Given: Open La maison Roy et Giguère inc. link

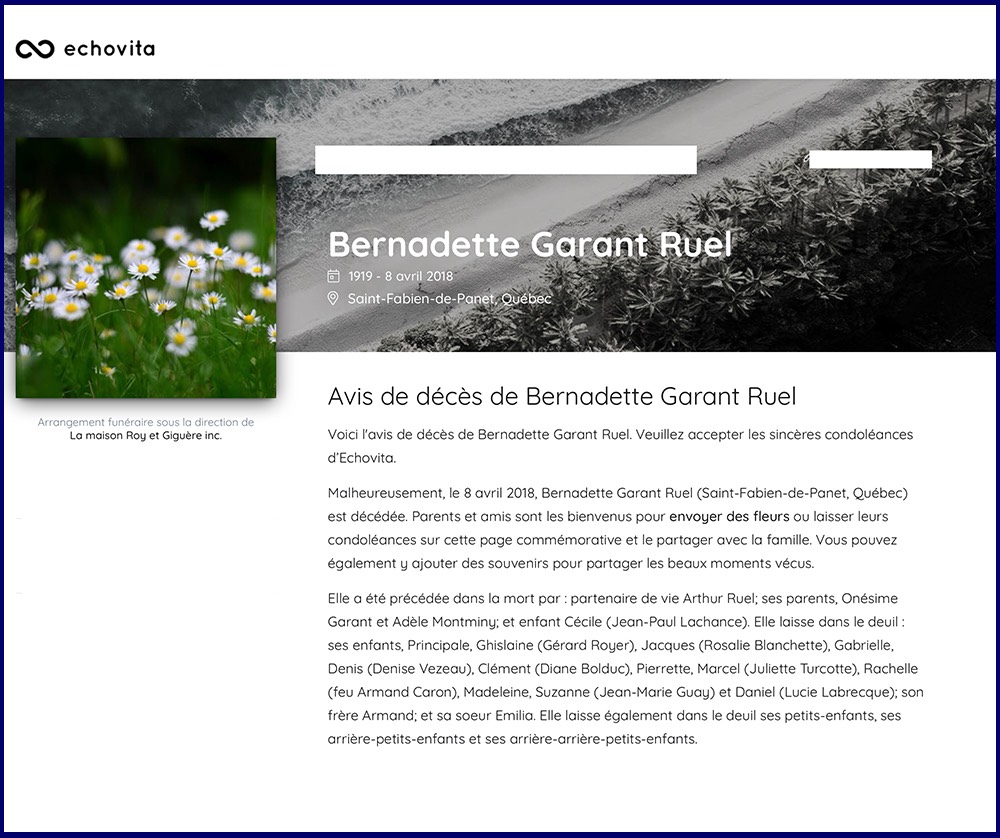Looking at the screenshot, I should [x=146, y=436].
